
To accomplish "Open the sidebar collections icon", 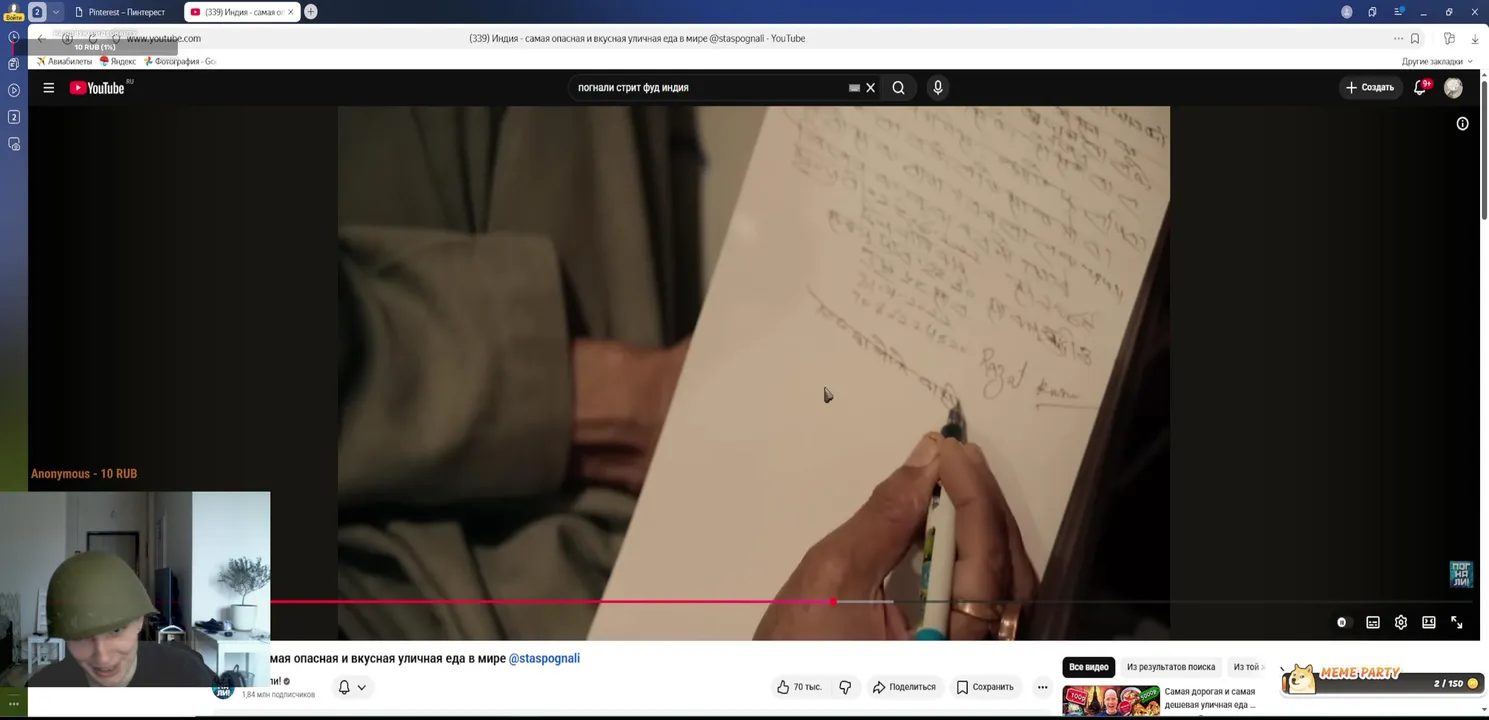I will [14, 63].
